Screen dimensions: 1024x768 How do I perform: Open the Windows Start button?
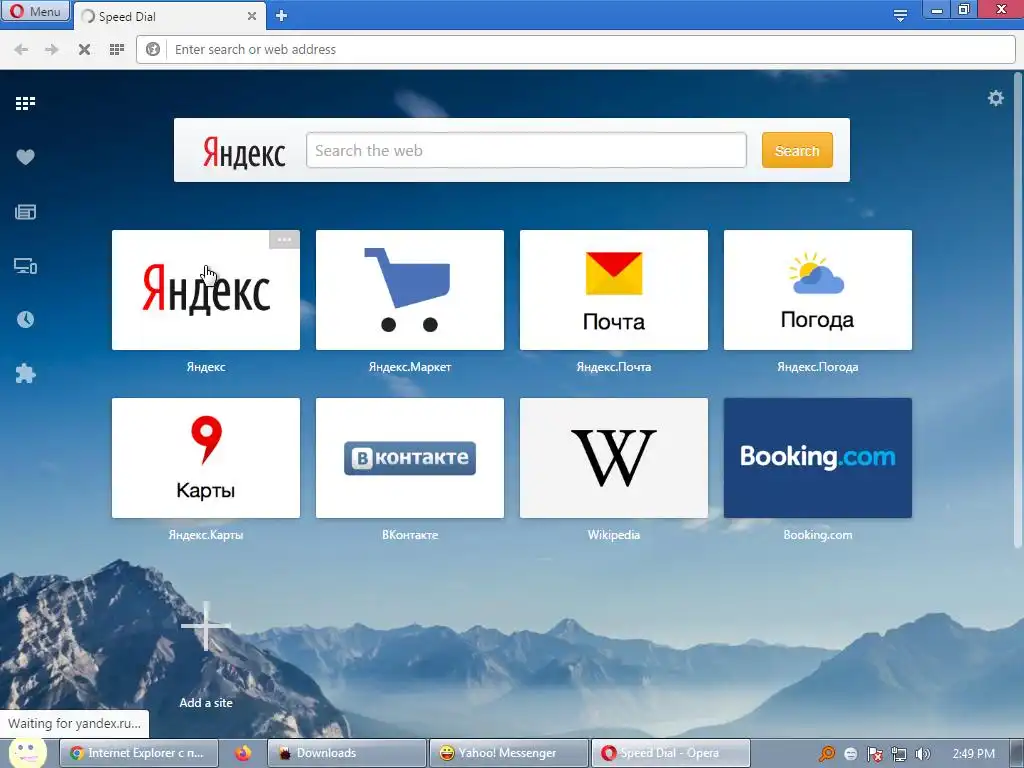pos(27,753)
